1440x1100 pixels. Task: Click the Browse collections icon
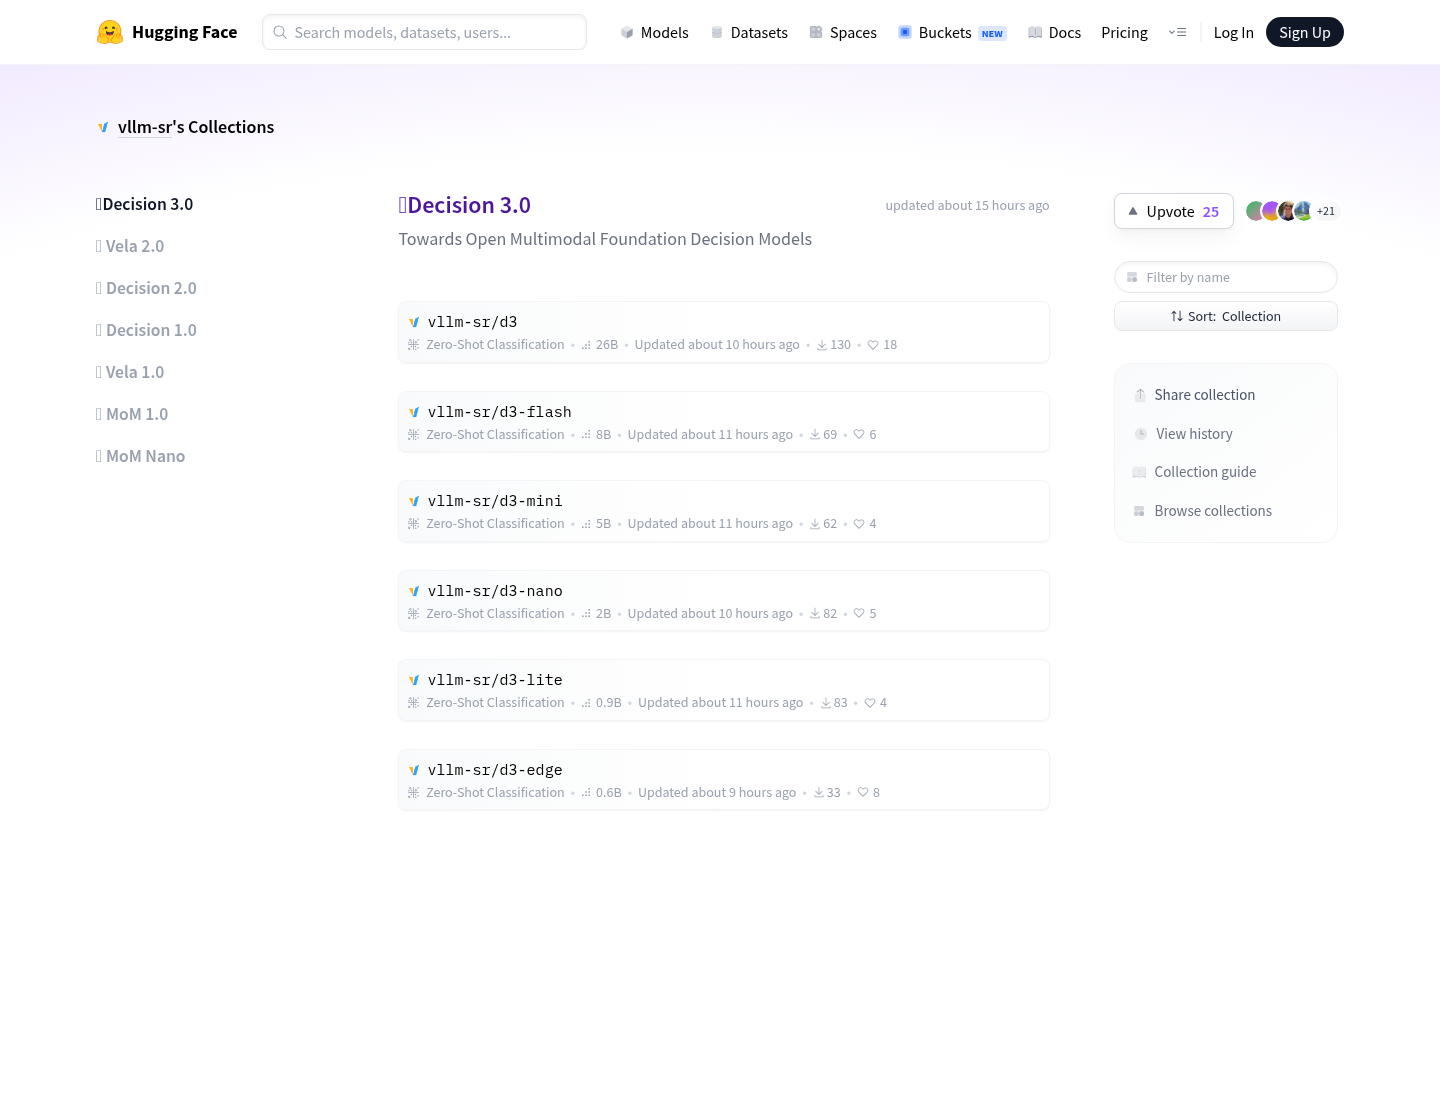[1139, 511]
